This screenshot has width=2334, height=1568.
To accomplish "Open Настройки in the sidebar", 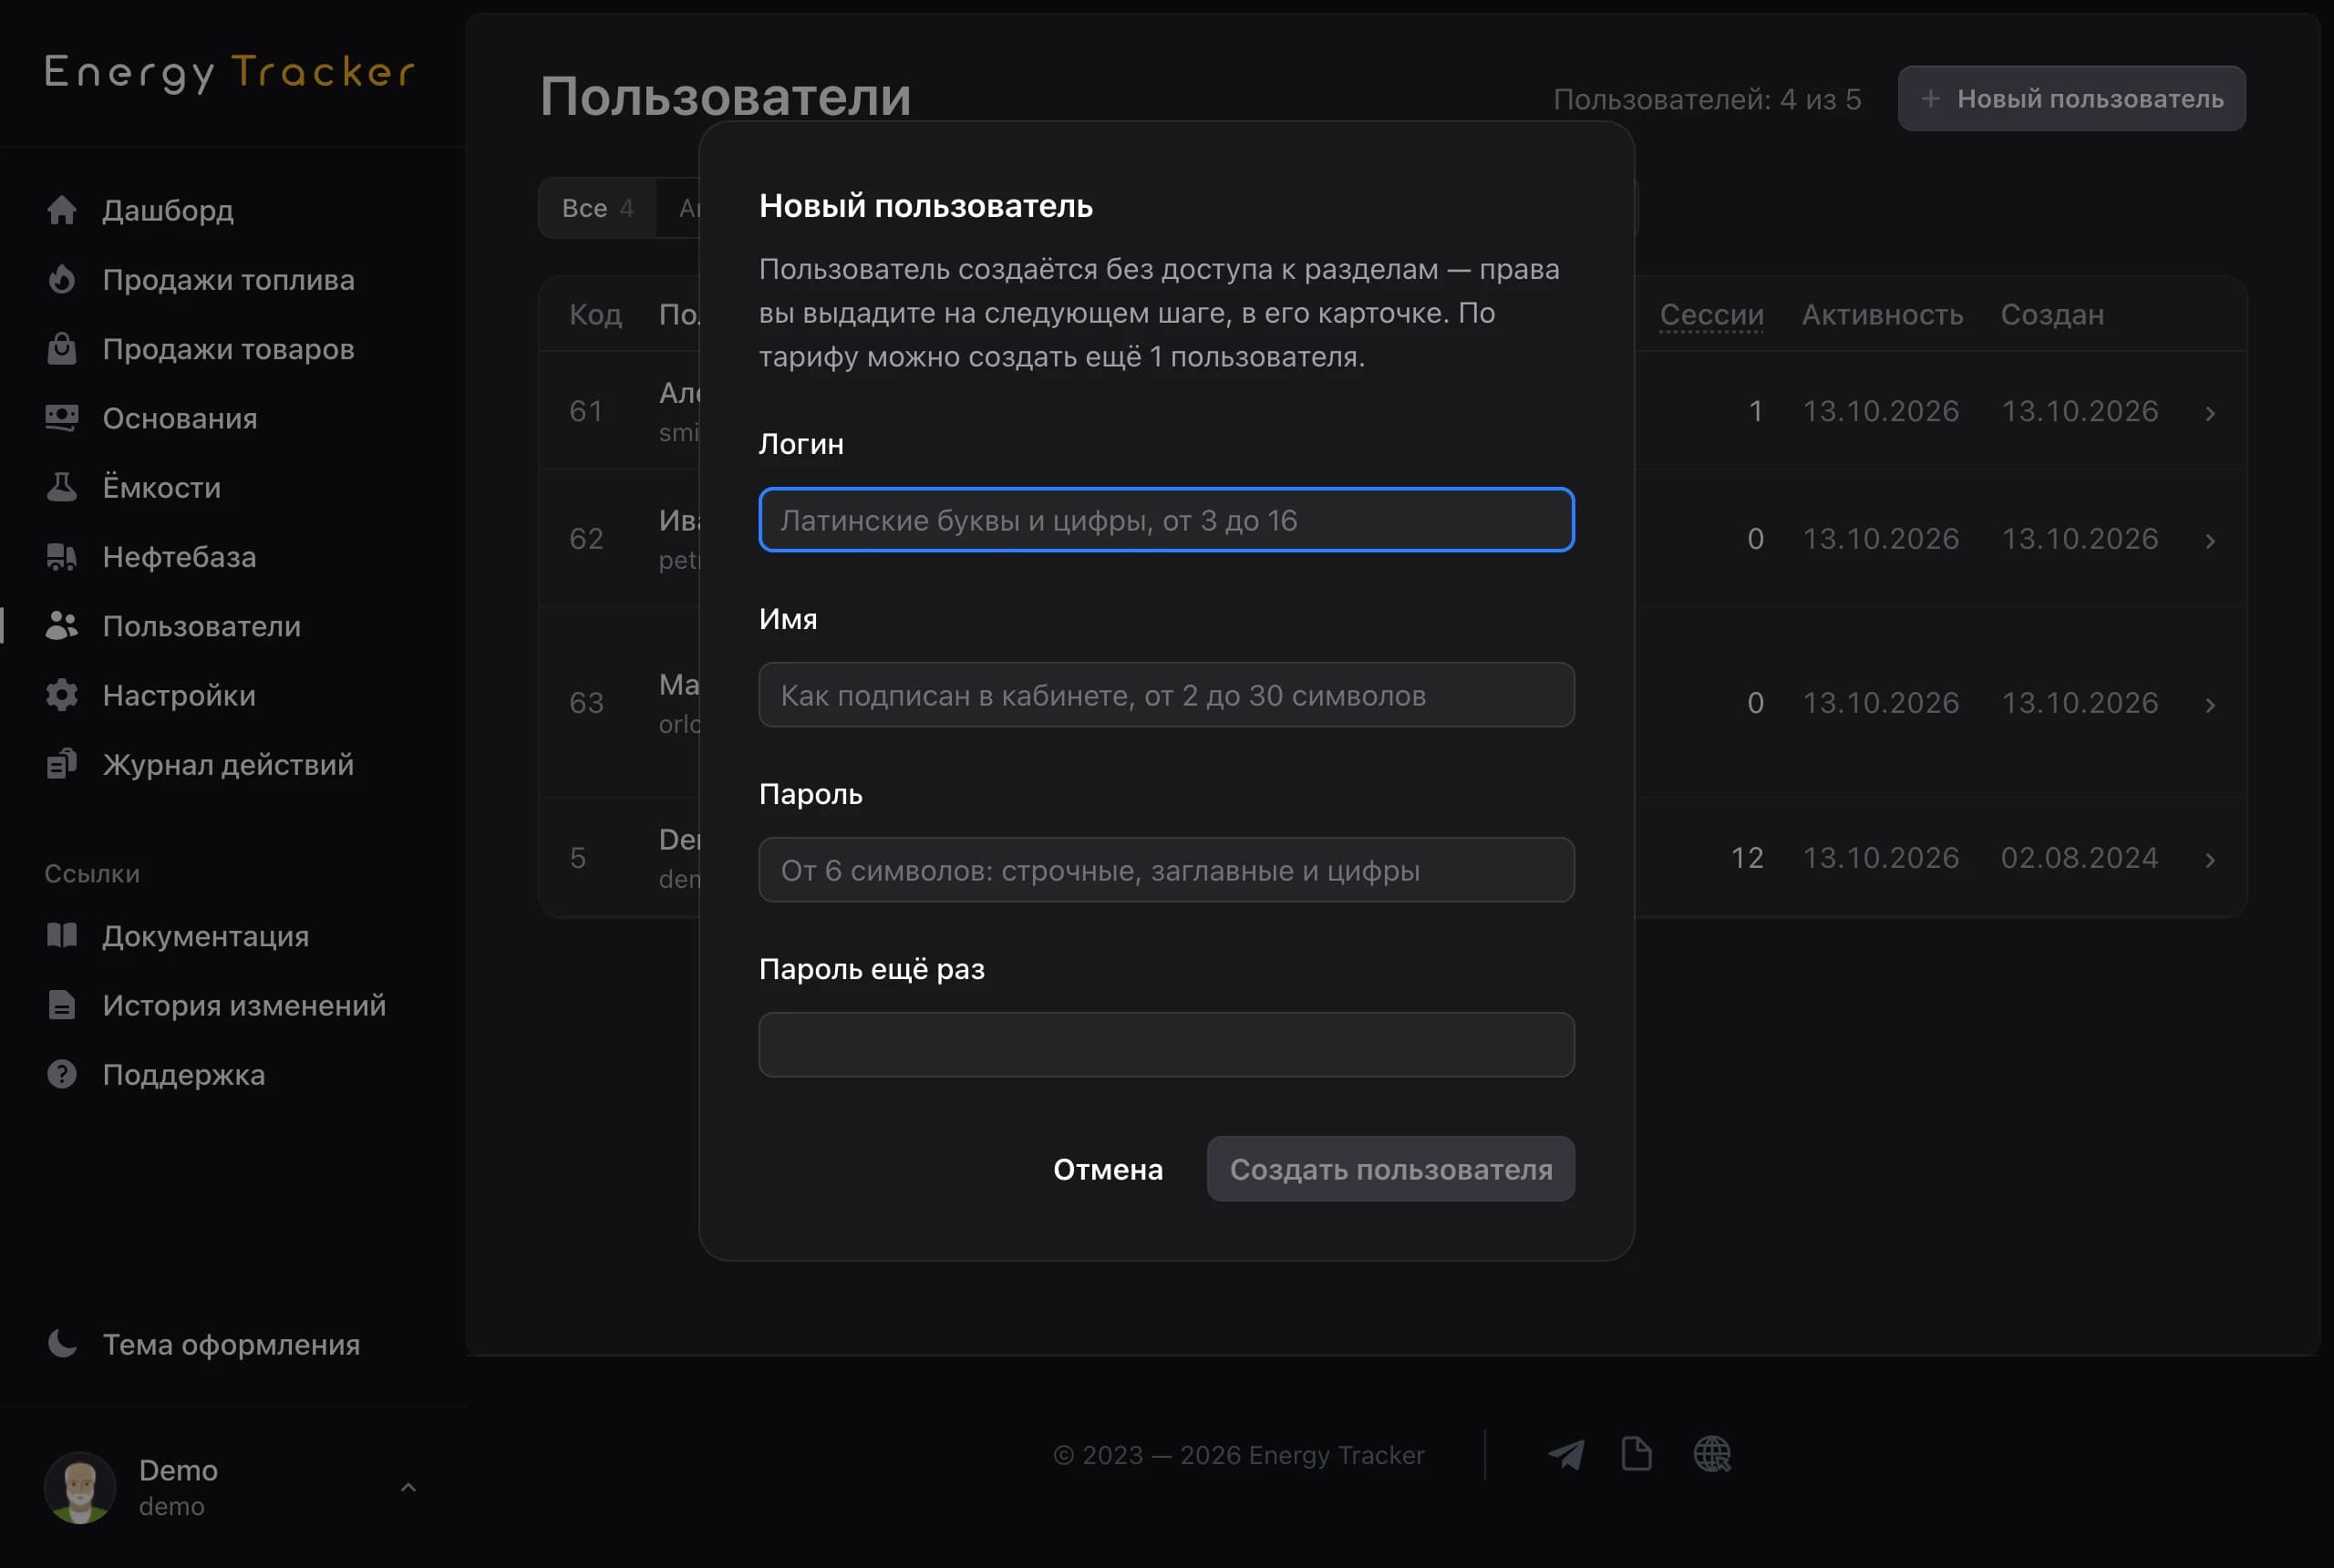I will (179, 695).
